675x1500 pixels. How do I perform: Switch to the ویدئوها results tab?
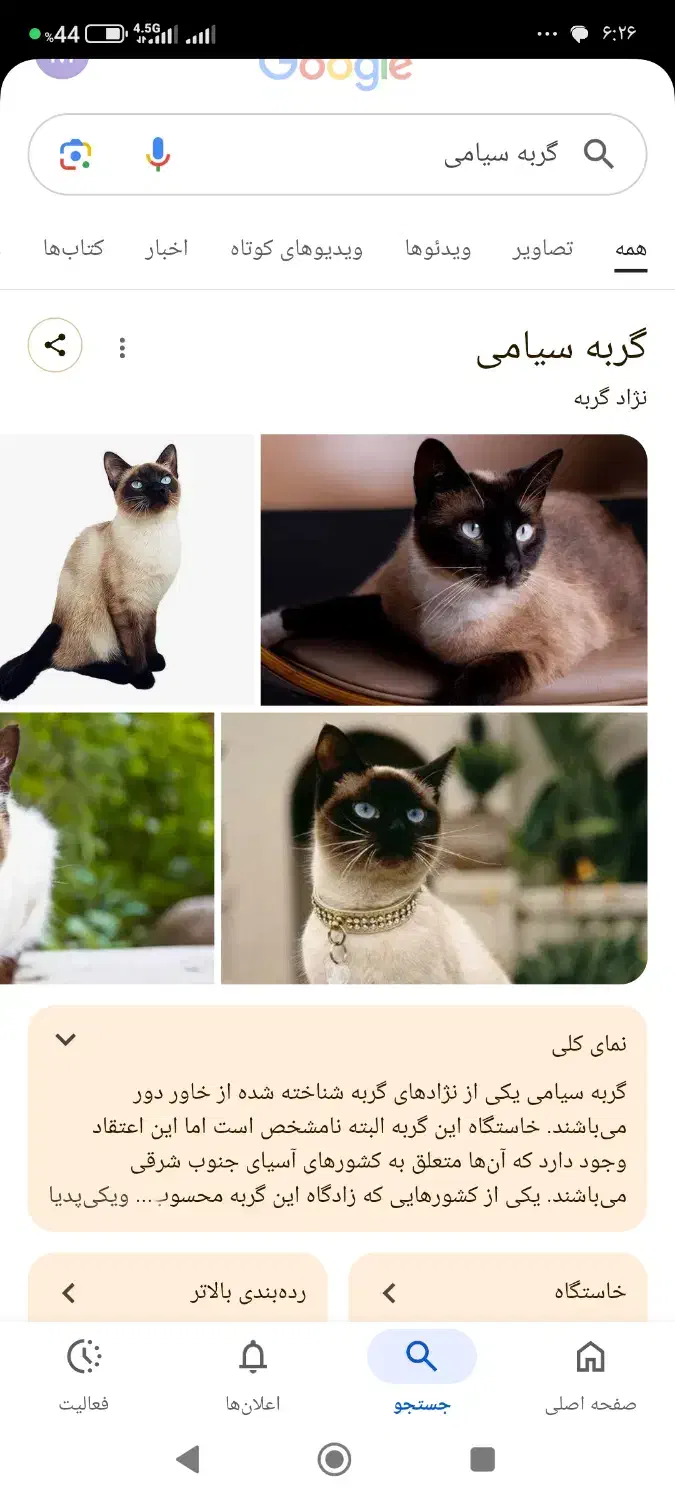point(438,248)
